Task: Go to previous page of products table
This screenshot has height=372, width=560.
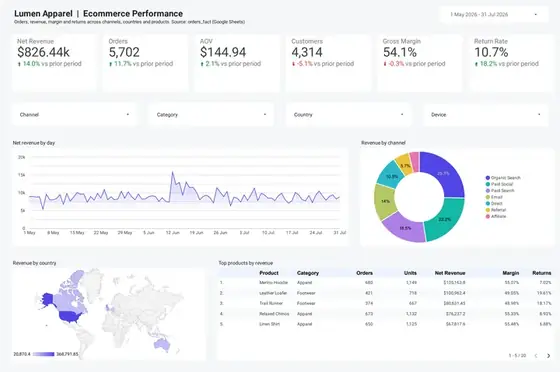Action: pos(536,356)
